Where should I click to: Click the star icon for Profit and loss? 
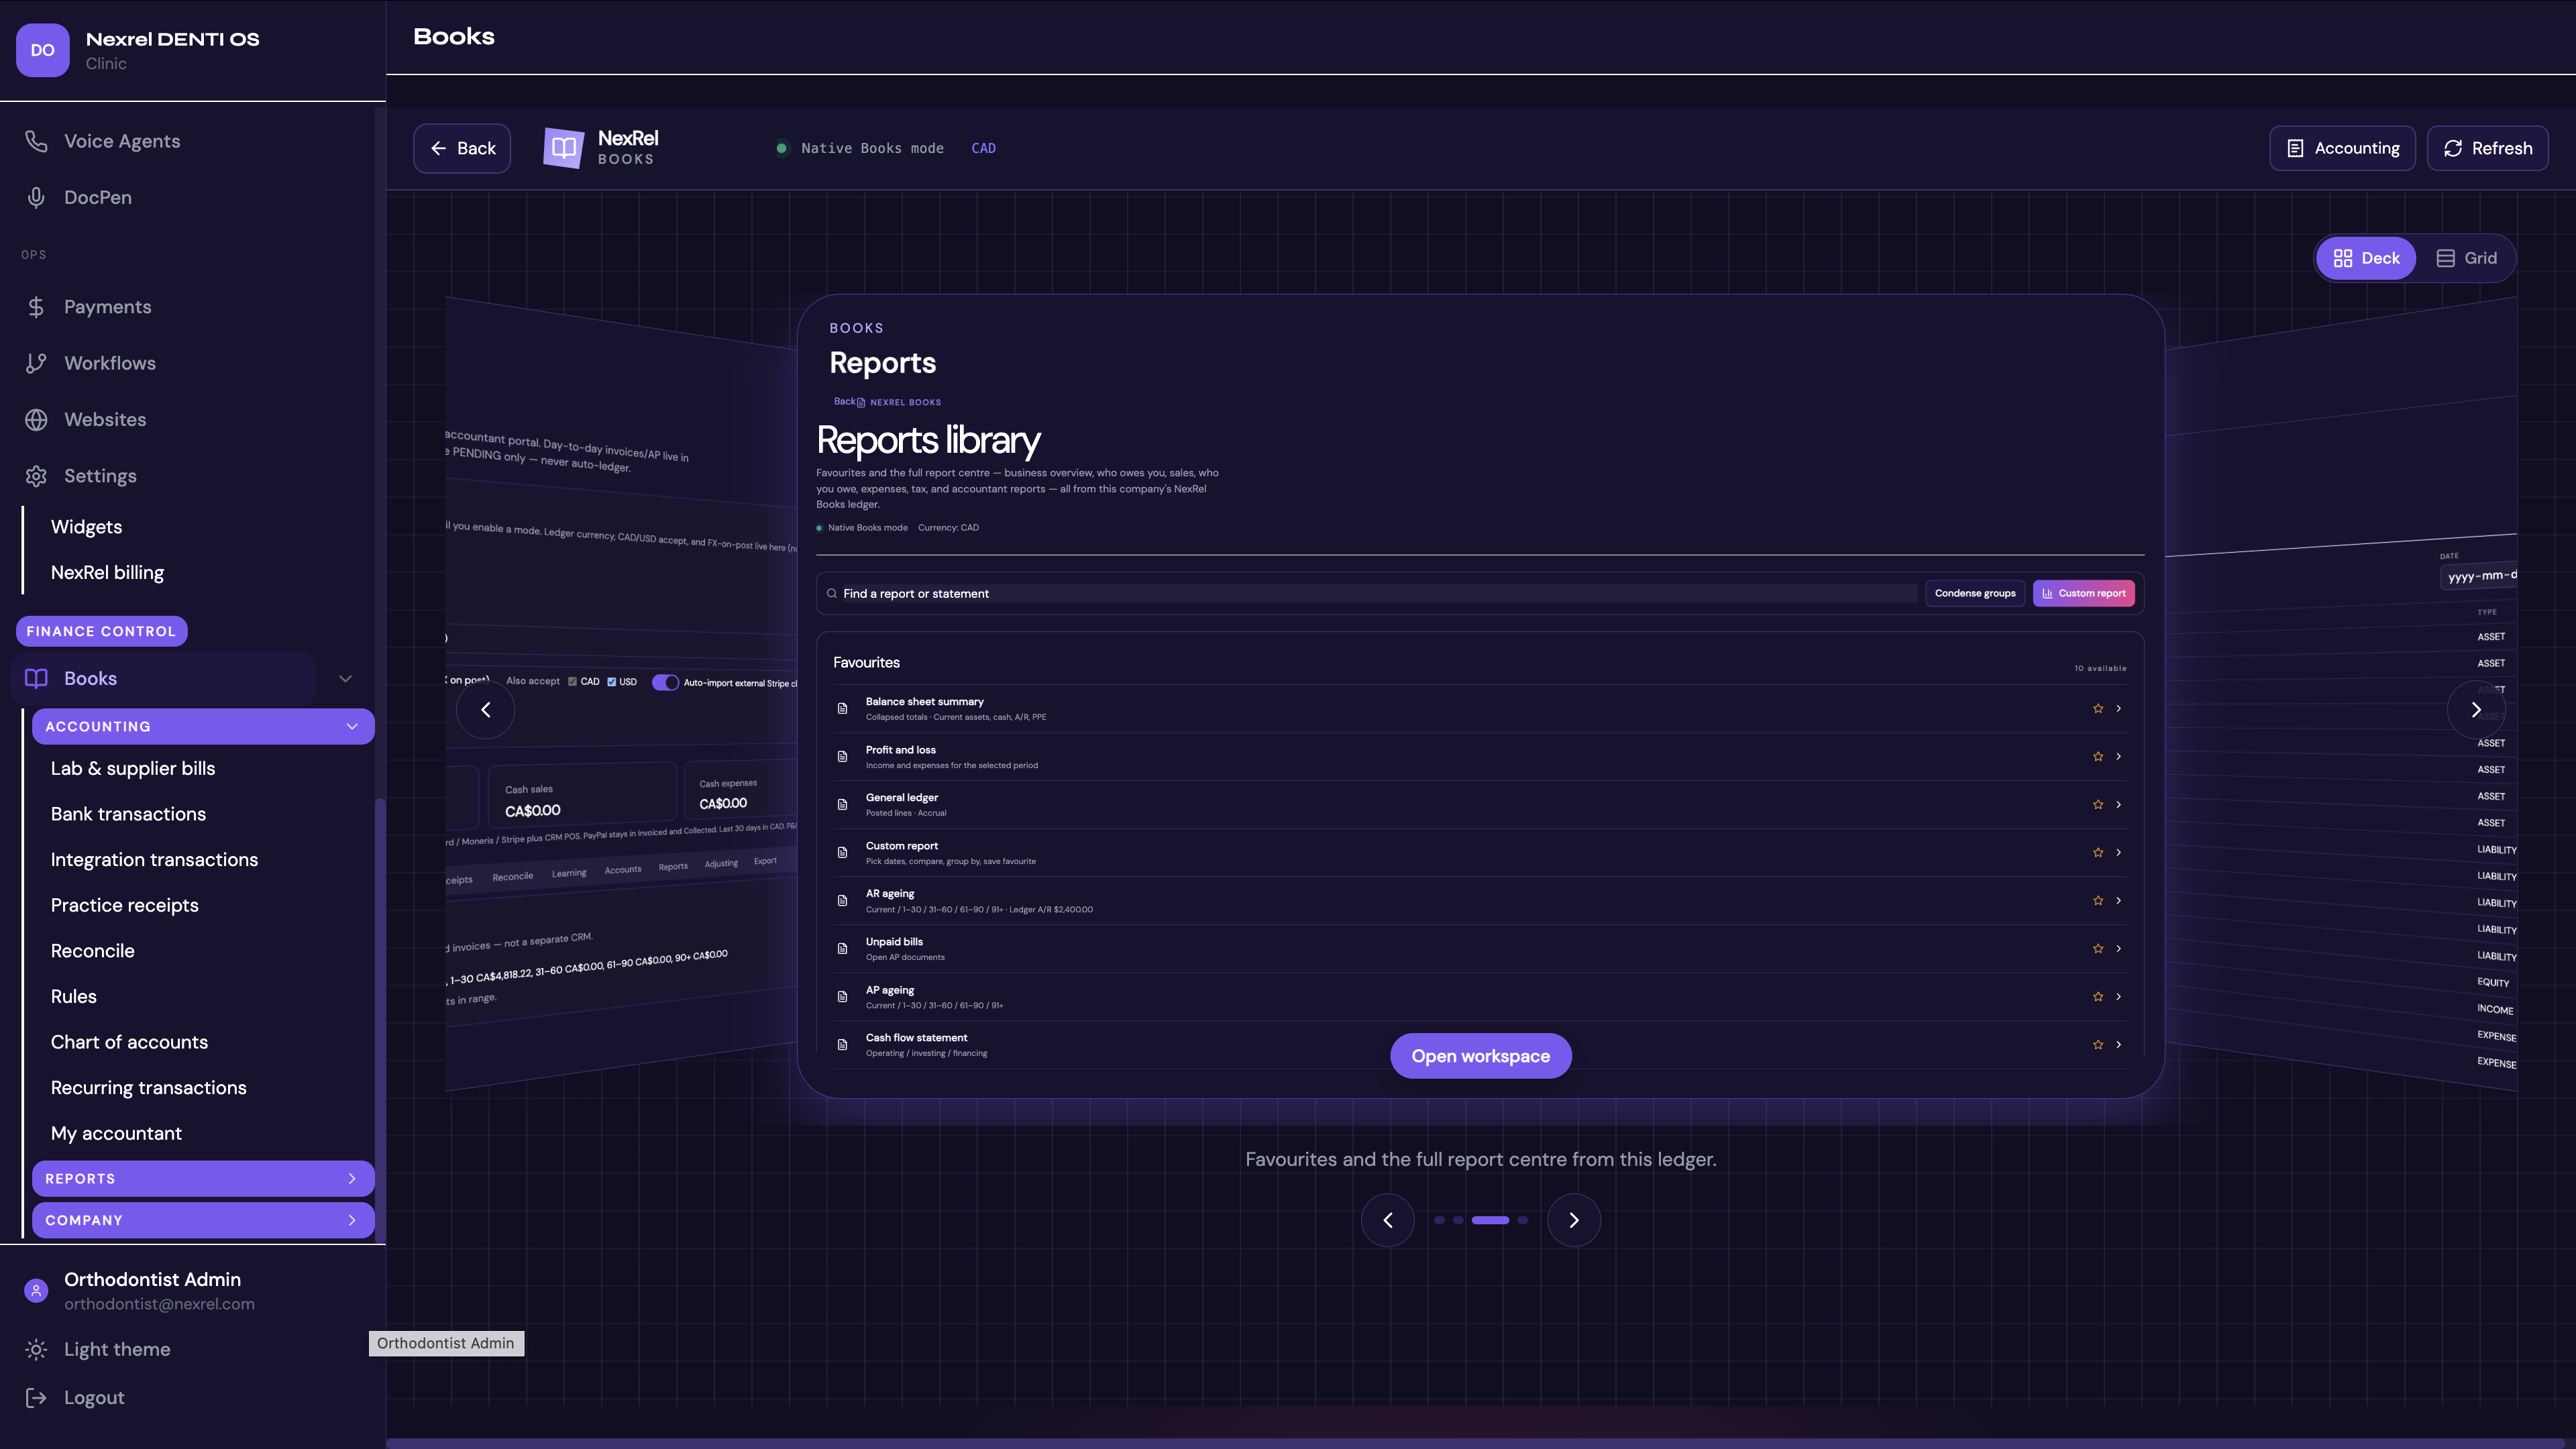click(2098, 756)
